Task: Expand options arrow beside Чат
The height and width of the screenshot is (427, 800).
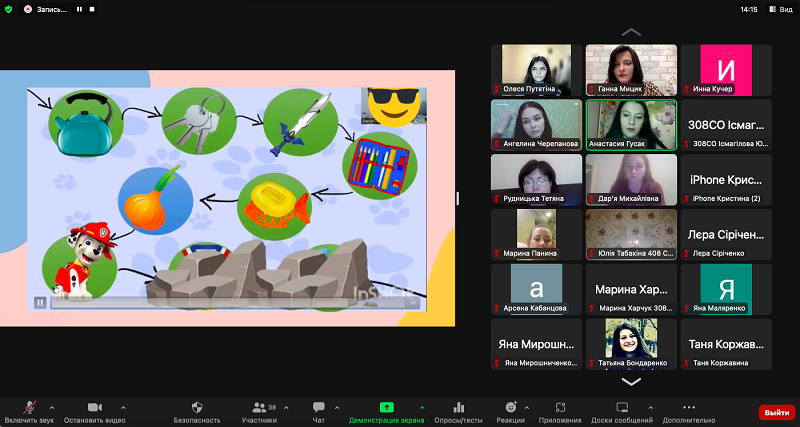Action: pos(337,407)
